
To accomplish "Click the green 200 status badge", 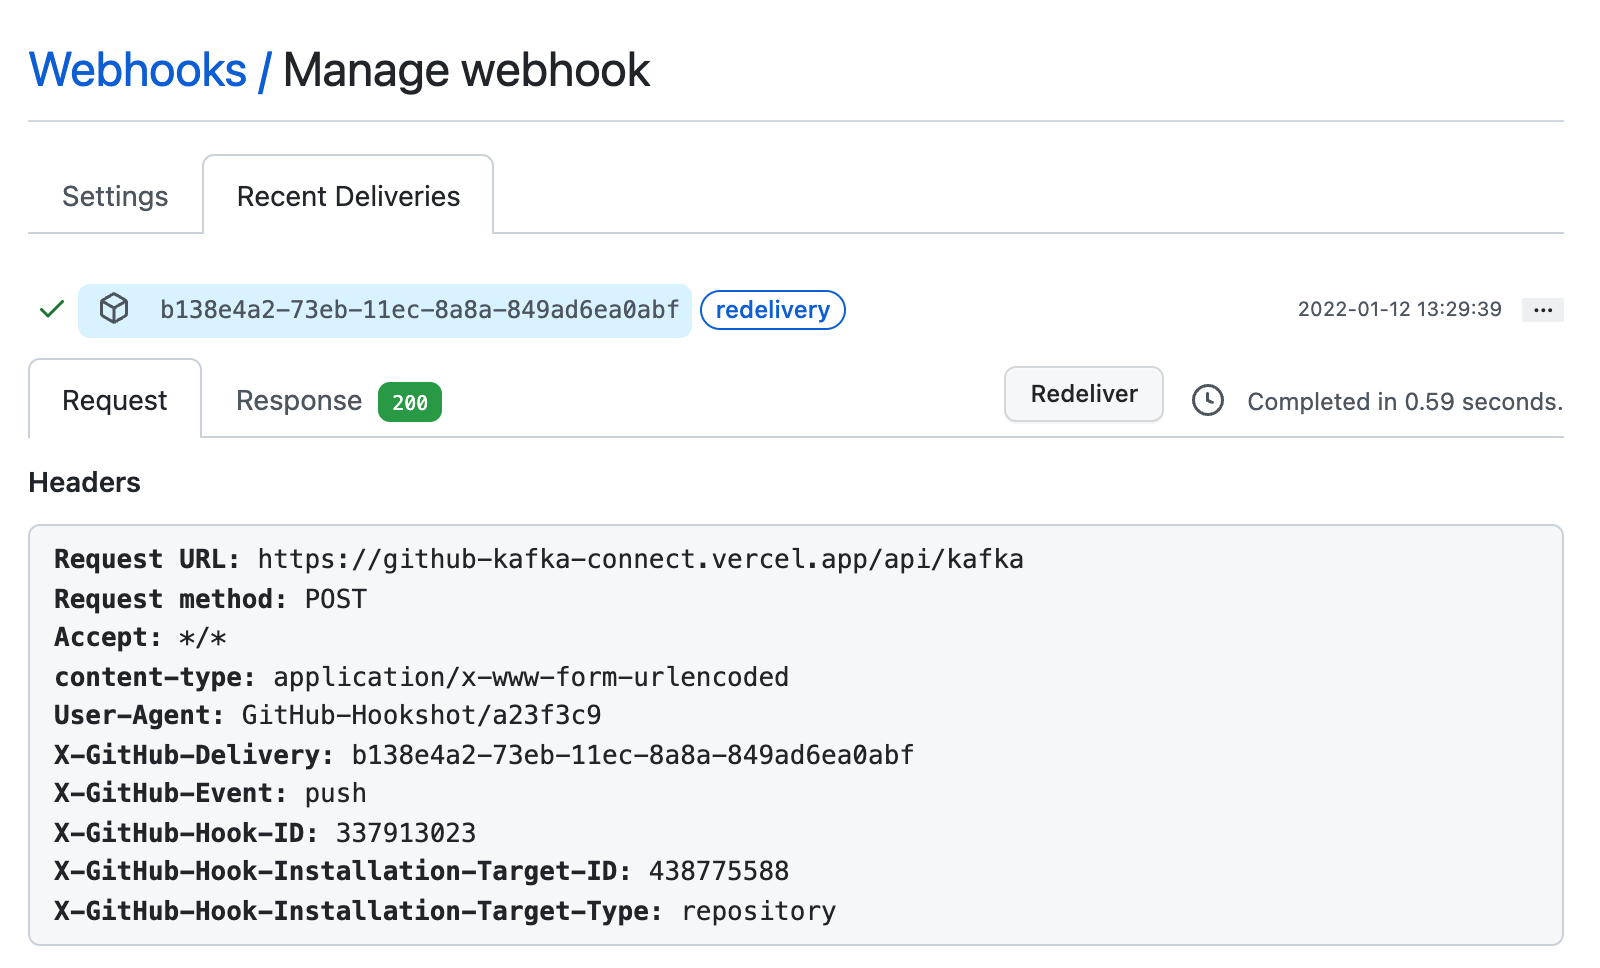I will click(409, 402).
